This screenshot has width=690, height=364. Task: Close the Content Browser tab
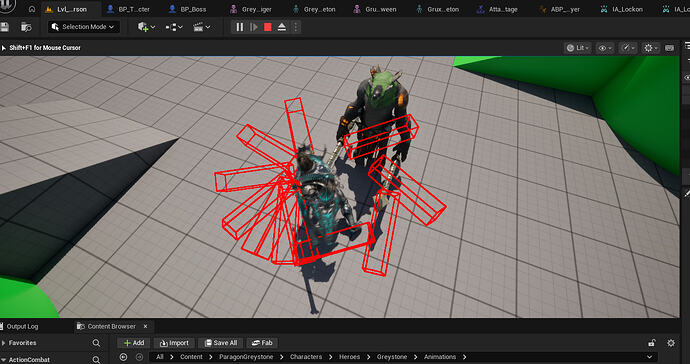146,327
